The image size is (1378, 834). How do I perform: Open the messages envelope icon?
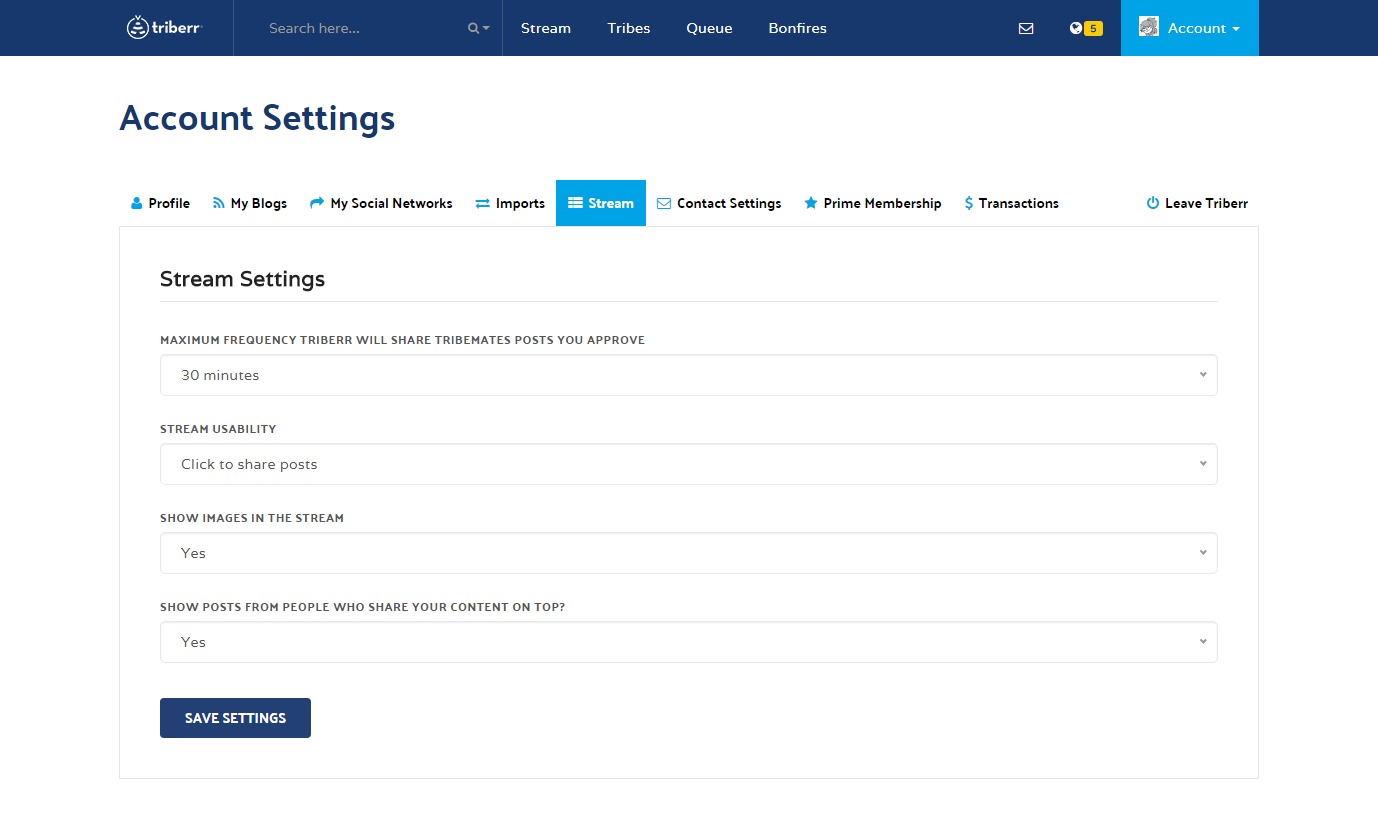(x=1026, y=28)
